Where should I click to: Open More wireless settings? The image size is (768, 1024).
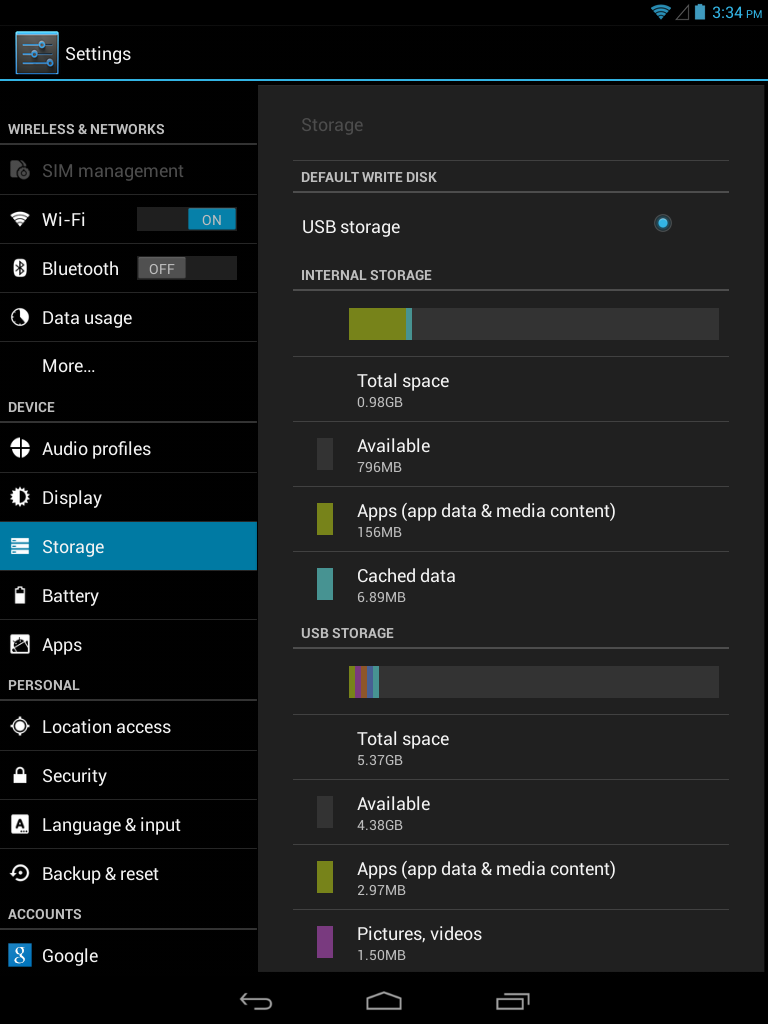click(x=128, y=366)
